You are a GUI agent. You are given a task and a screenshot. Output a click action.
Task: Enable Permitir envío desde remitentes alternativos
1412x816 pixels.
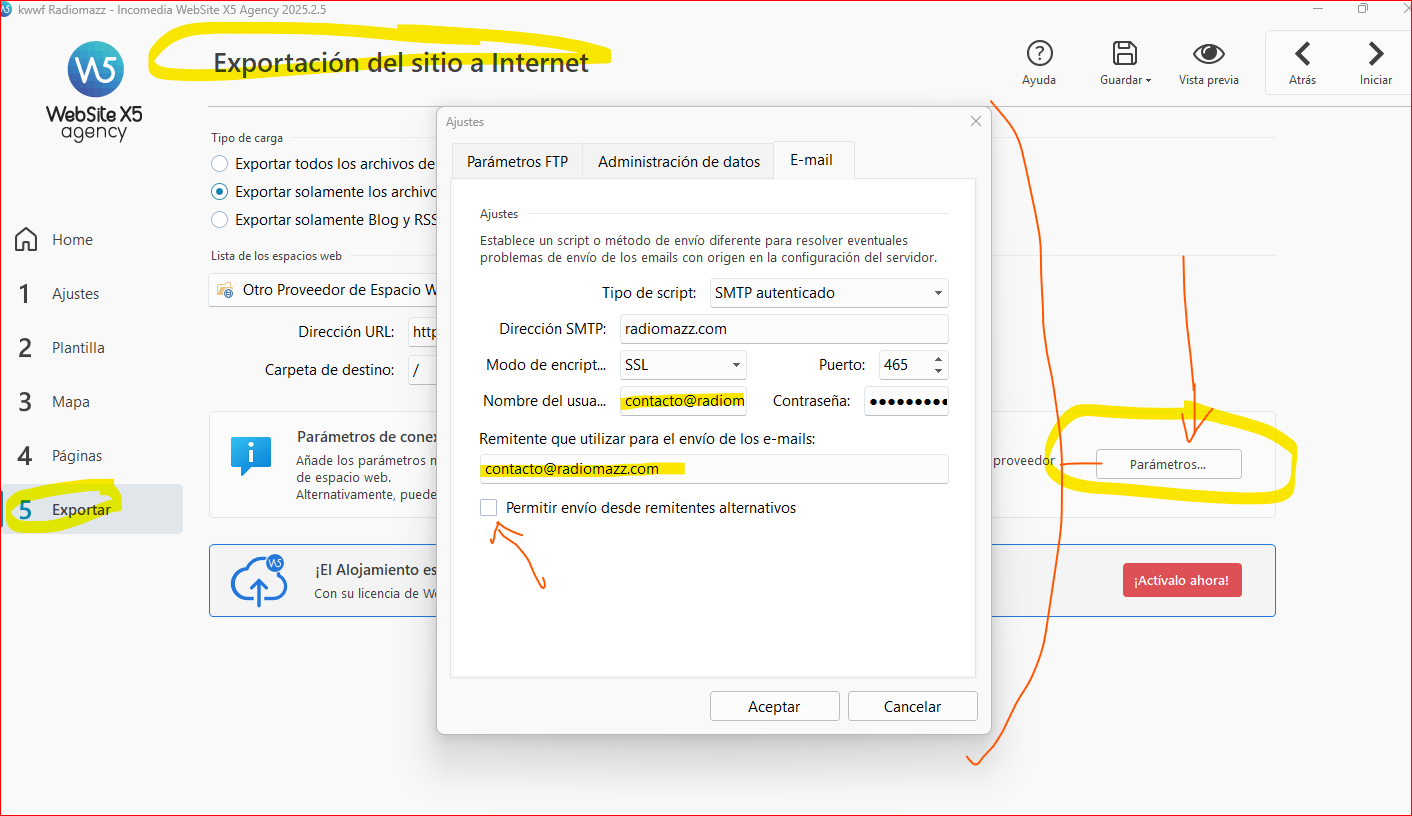488,508
